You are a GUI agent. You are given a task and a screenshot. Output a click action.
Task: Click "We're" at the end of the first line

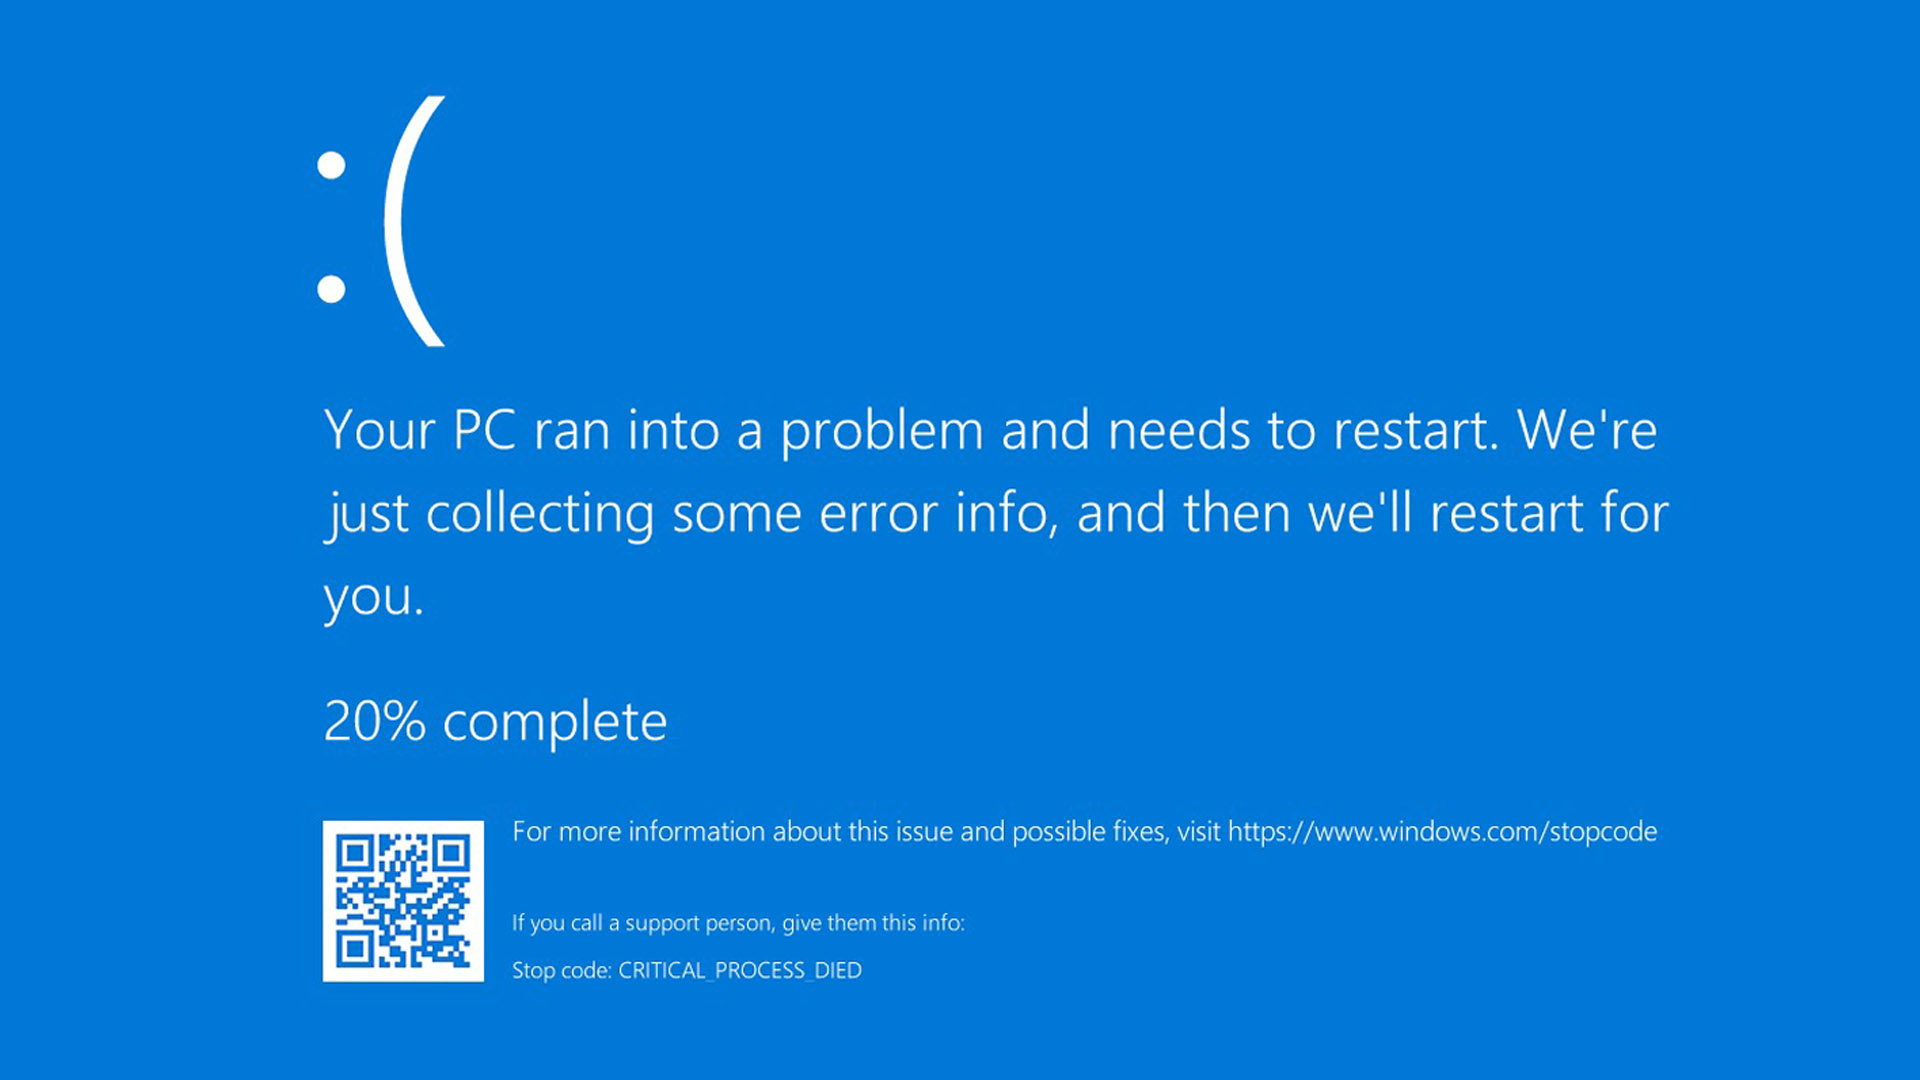tap(1587, 431)
